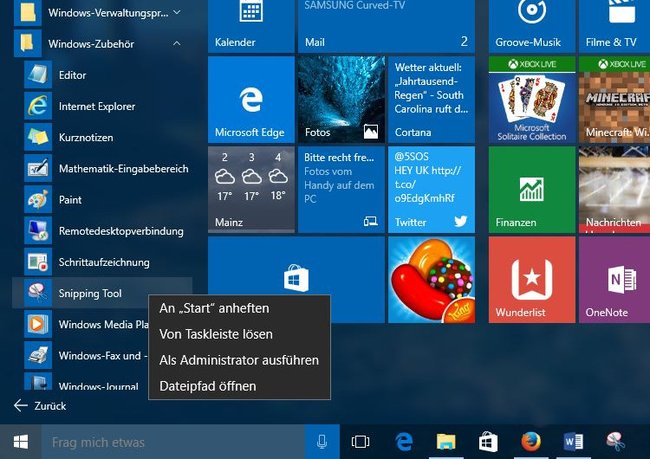Viewport: 650px width, 459px height.
Task: Open Word from the taskbar
Action: pyautogui.click(x=573, y=442)
